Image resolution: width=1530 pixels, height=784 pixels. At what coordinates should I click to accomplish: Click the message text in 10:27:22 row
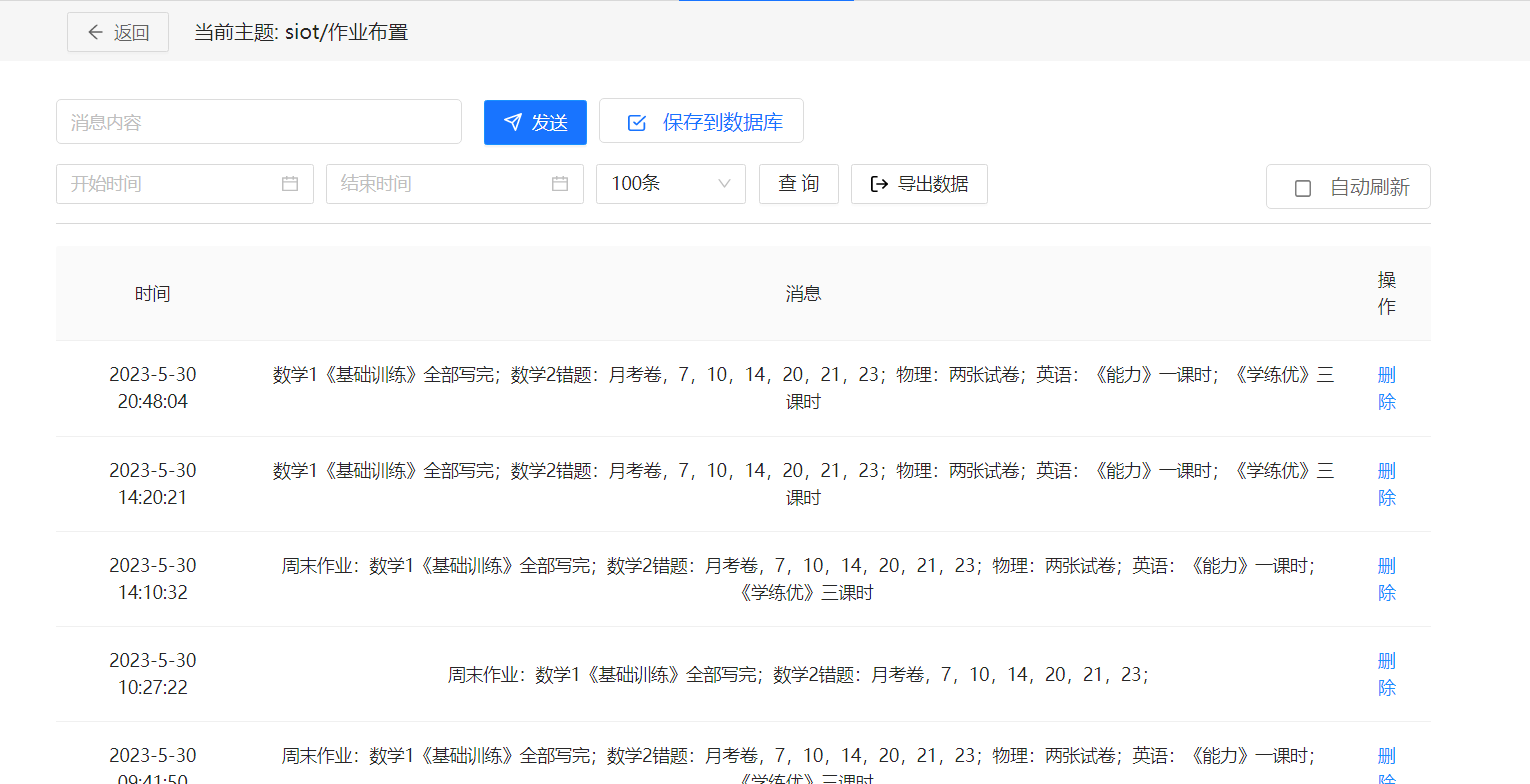point(798,674)
